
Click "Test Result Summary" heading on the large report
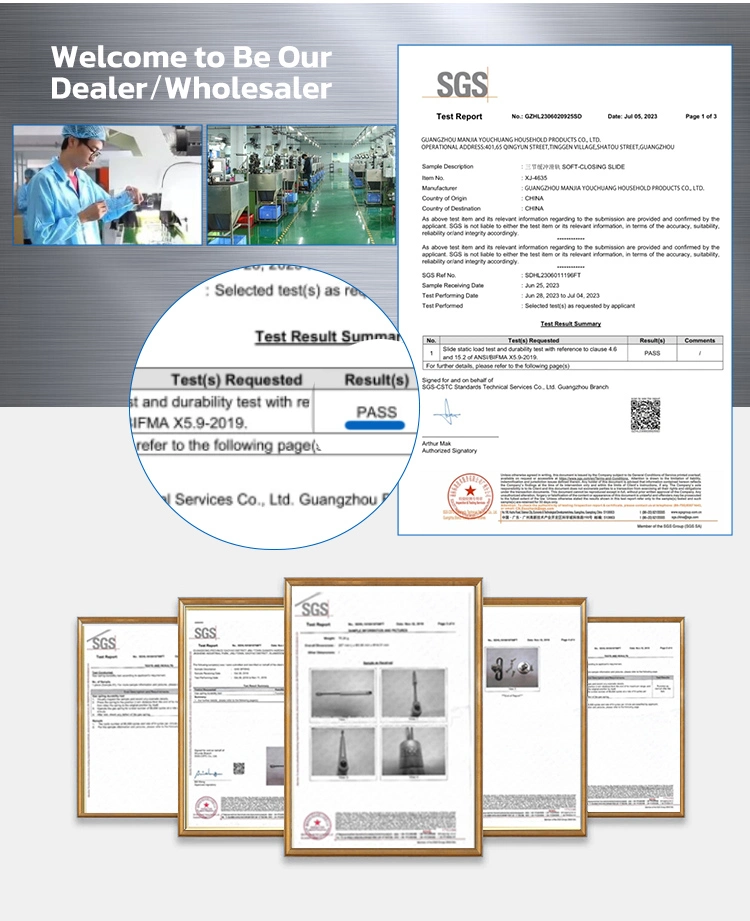[570, 324]
